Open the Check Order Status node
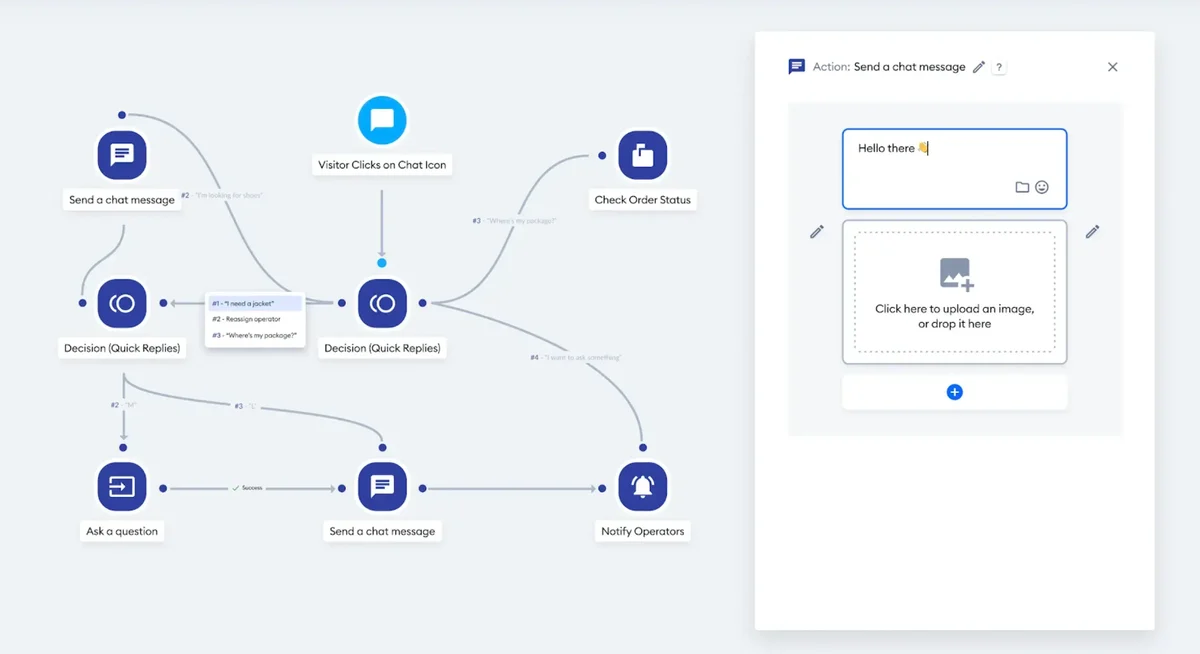 point(641,155)
